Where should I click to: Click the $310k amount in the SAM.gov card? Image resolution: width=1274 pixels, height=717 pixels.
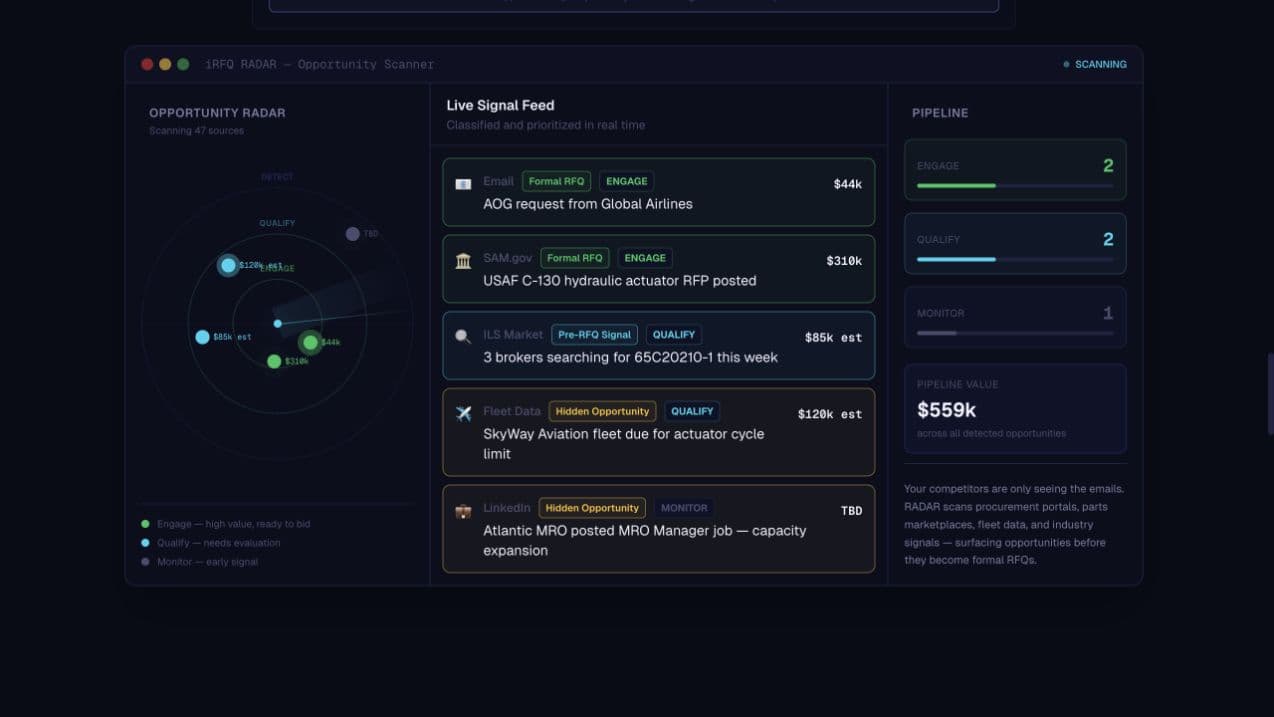coord(844,261)
